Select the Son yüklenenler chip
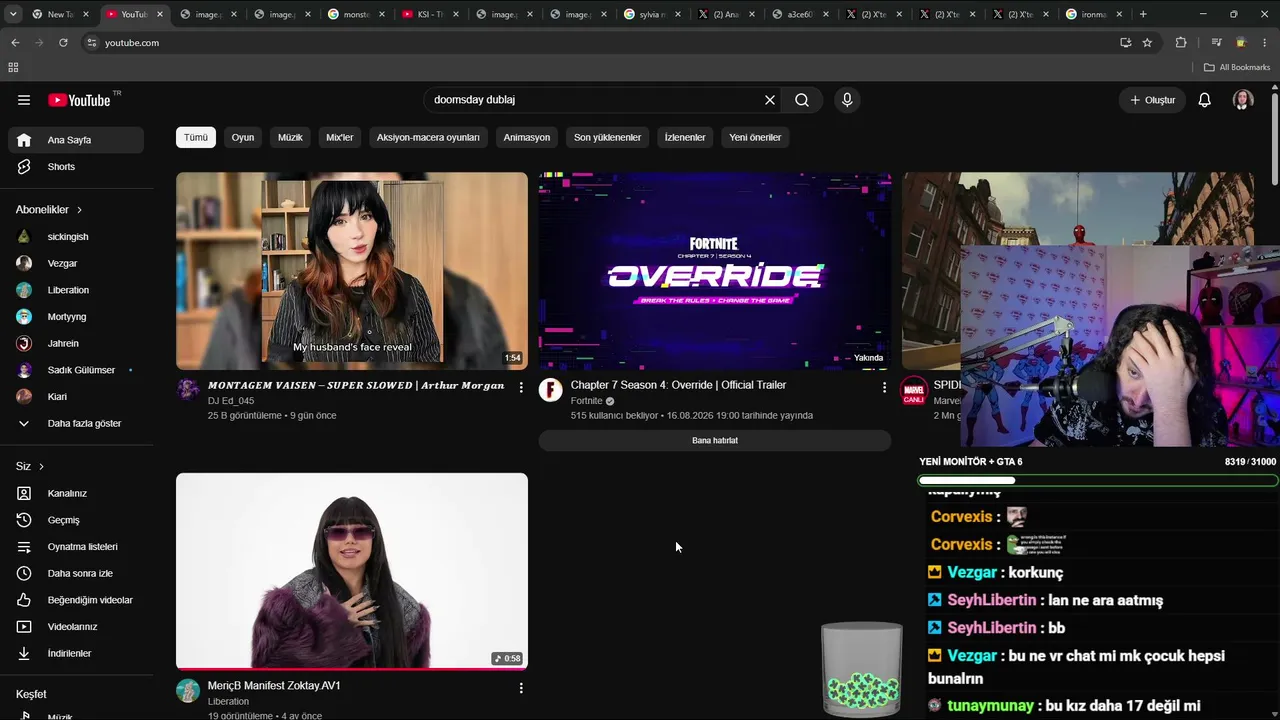 pyautogui.click(x=607, y=137)
